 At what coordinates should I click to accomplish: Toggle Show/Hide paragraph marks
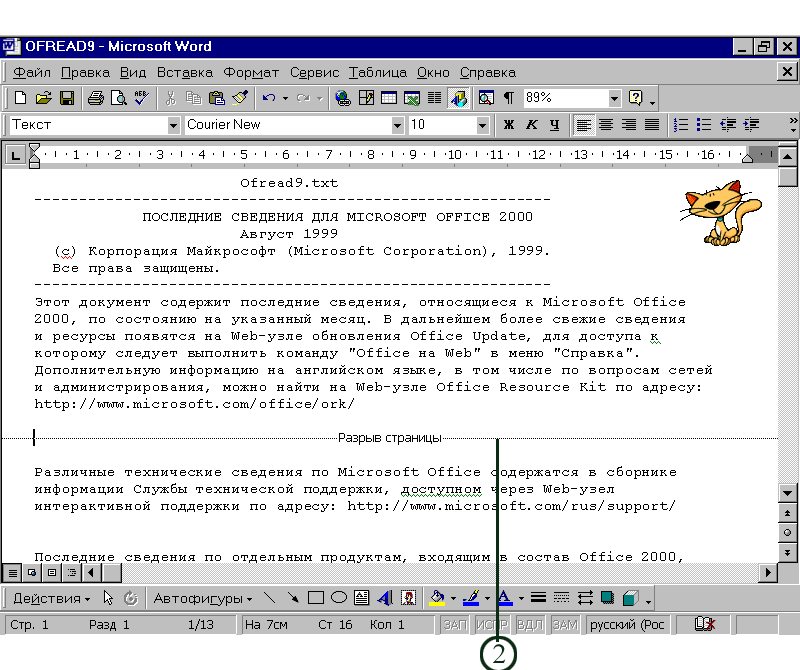point(509,97)
